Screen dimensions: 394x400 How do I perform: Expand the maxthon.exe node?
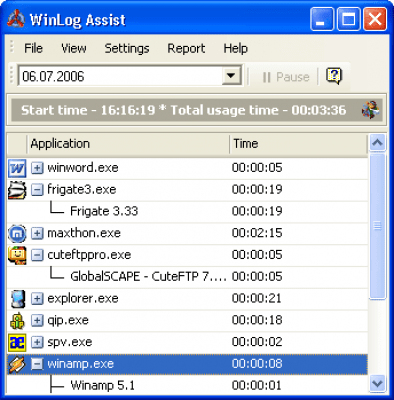(x=37, y=233)
